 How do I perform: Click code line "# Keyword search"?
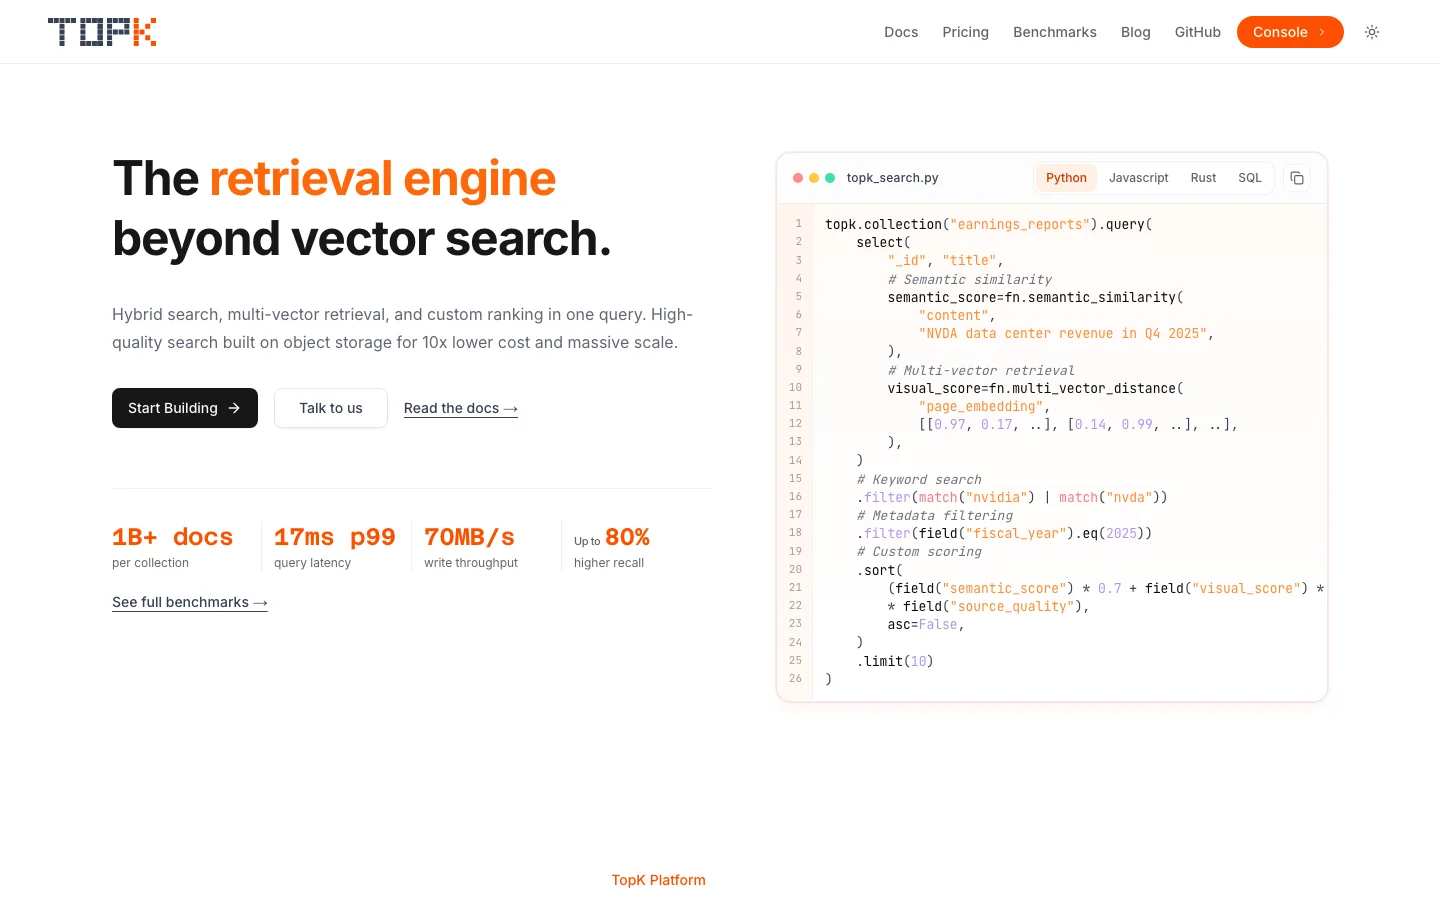[x=919, y=479]
